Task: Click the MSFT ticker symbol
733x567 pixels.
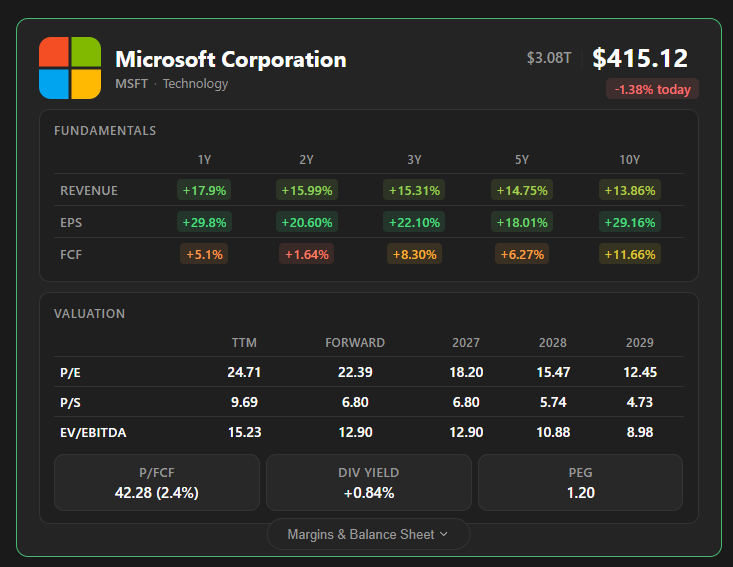Action: coord(131,84)
